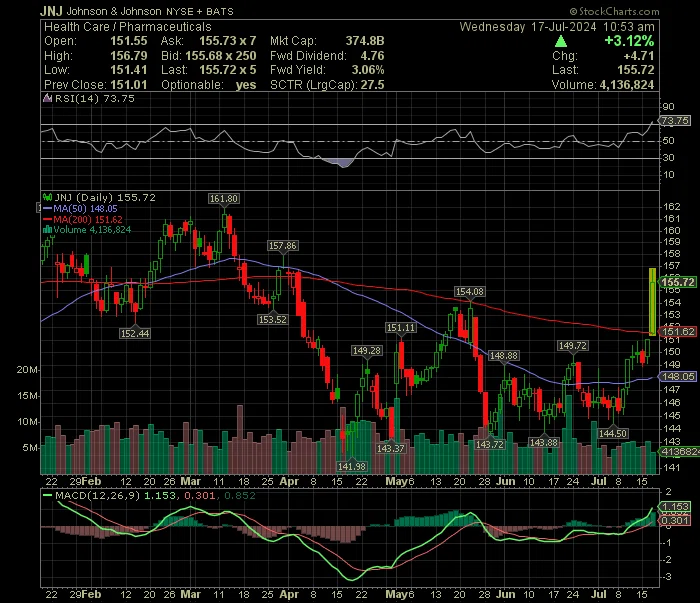Click the 161.80 peak price label
The height and width of the screenshot is (603, 700).
pos(224,199)
